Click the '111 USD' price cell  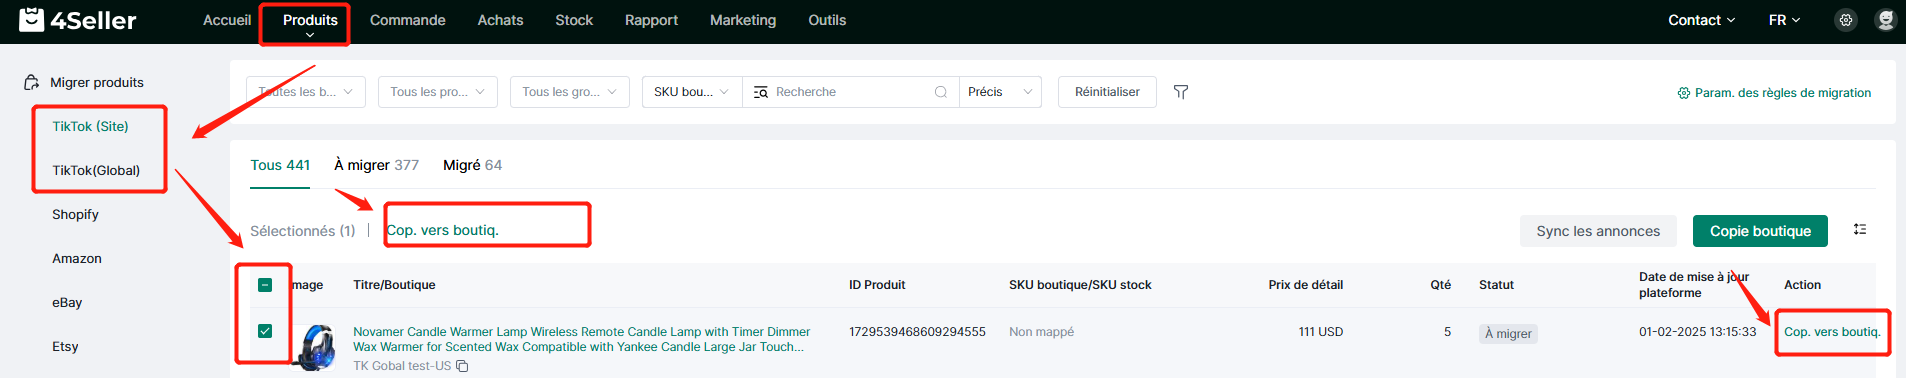(x=1321, y=332)
